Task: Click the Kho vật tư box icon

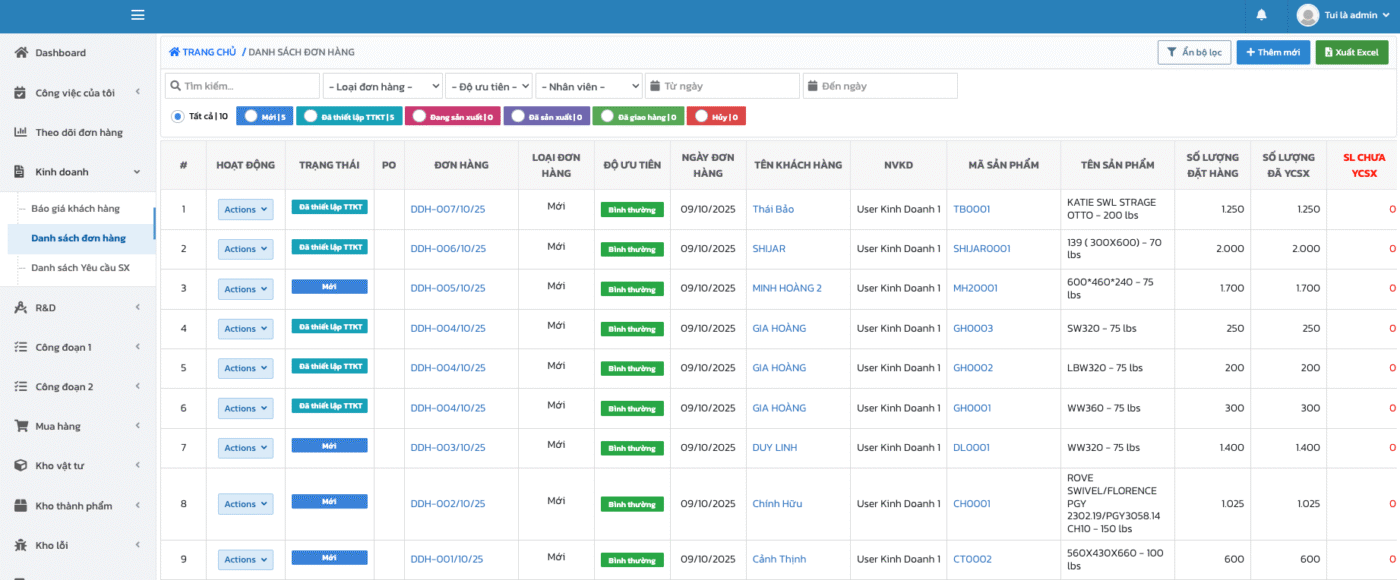Action: coord(21,466)
